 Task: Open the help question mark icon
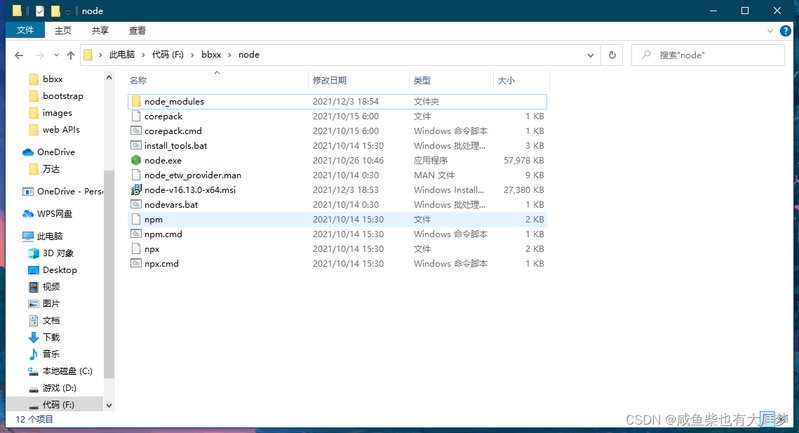point(785,31)
